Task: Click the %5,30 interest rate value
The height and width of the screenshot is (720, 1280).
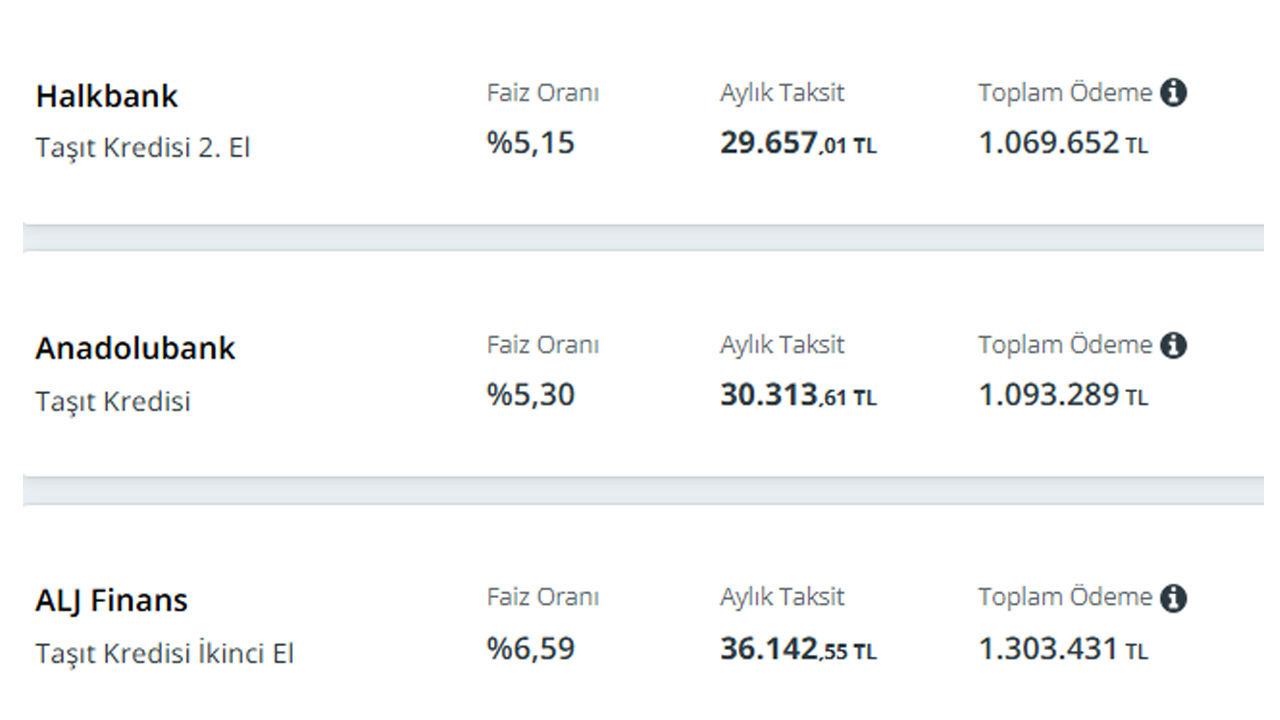Action: 531,395
